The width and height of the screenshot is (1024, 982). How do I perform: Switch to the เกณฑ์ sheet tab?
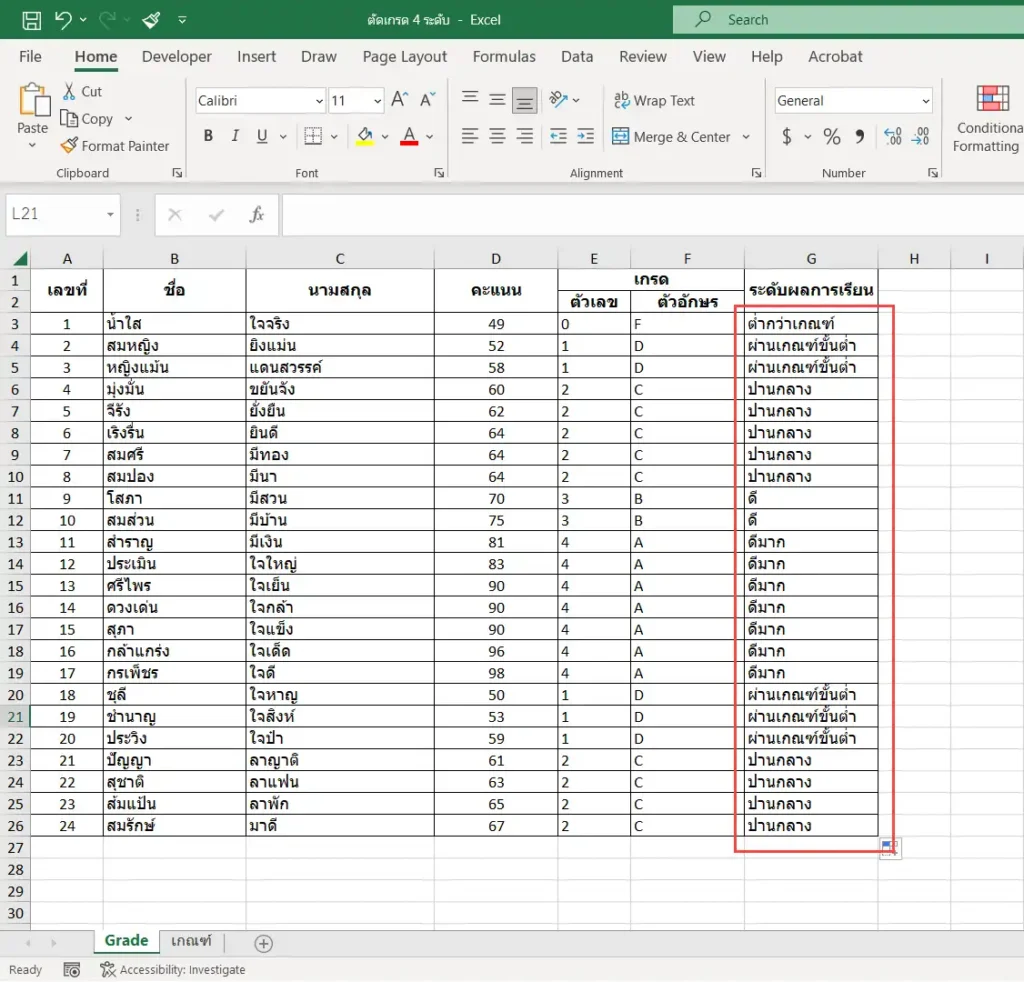[191, 941]
